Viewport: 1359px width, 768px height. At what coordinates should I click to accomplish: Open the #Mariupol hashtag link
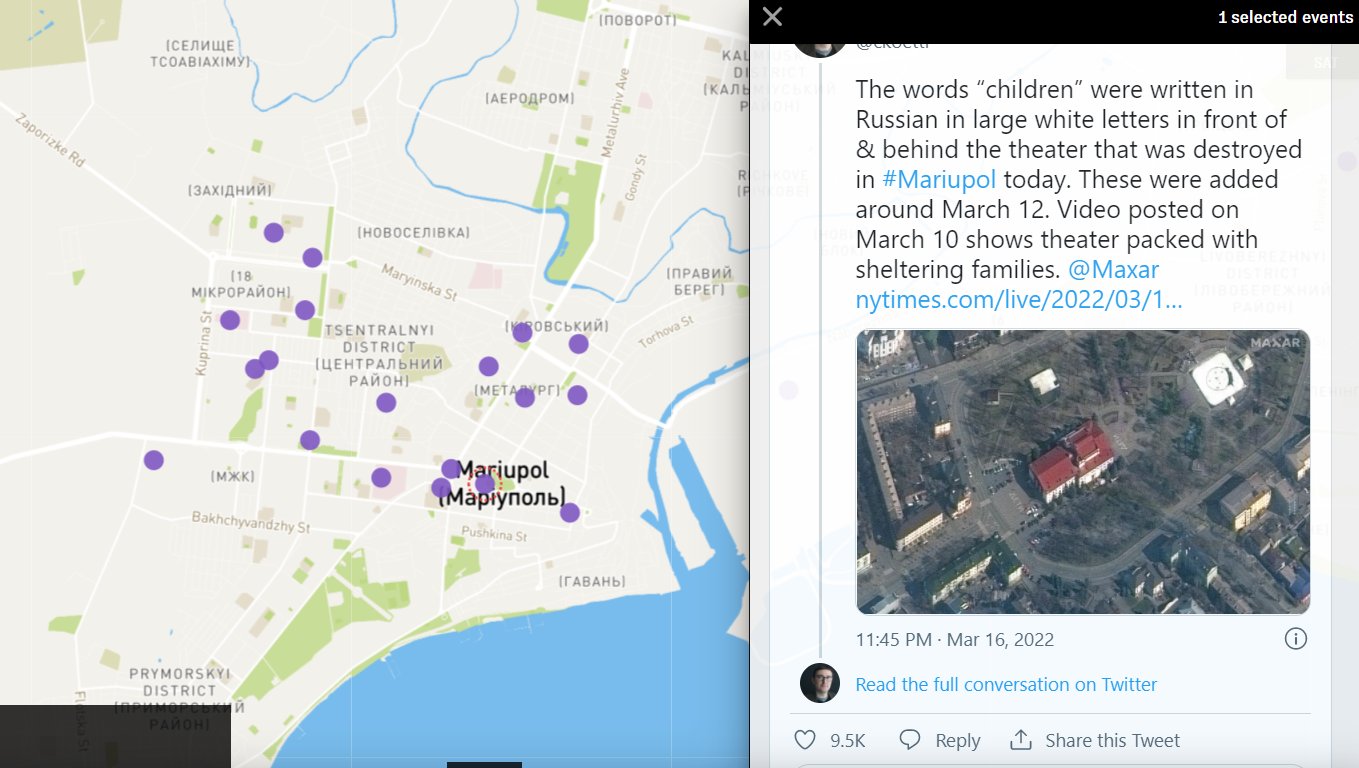[940, 180]
